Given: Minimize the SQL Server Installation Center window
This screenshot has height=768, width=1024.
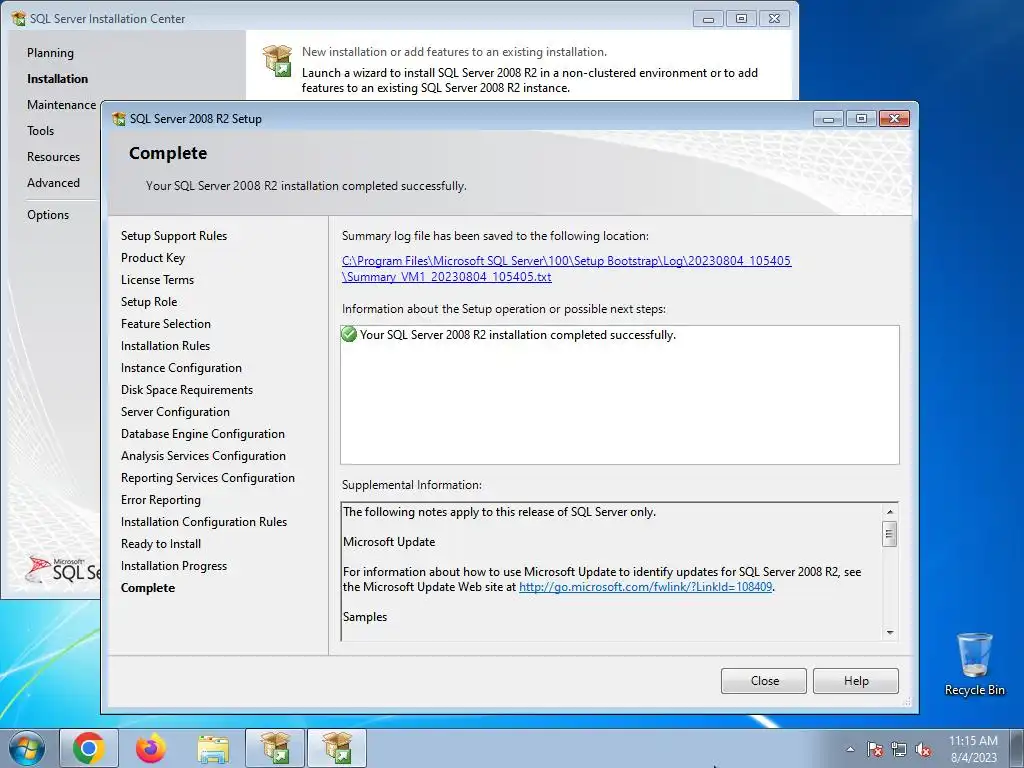Looking at the screenshot, I should coord(708,19).
